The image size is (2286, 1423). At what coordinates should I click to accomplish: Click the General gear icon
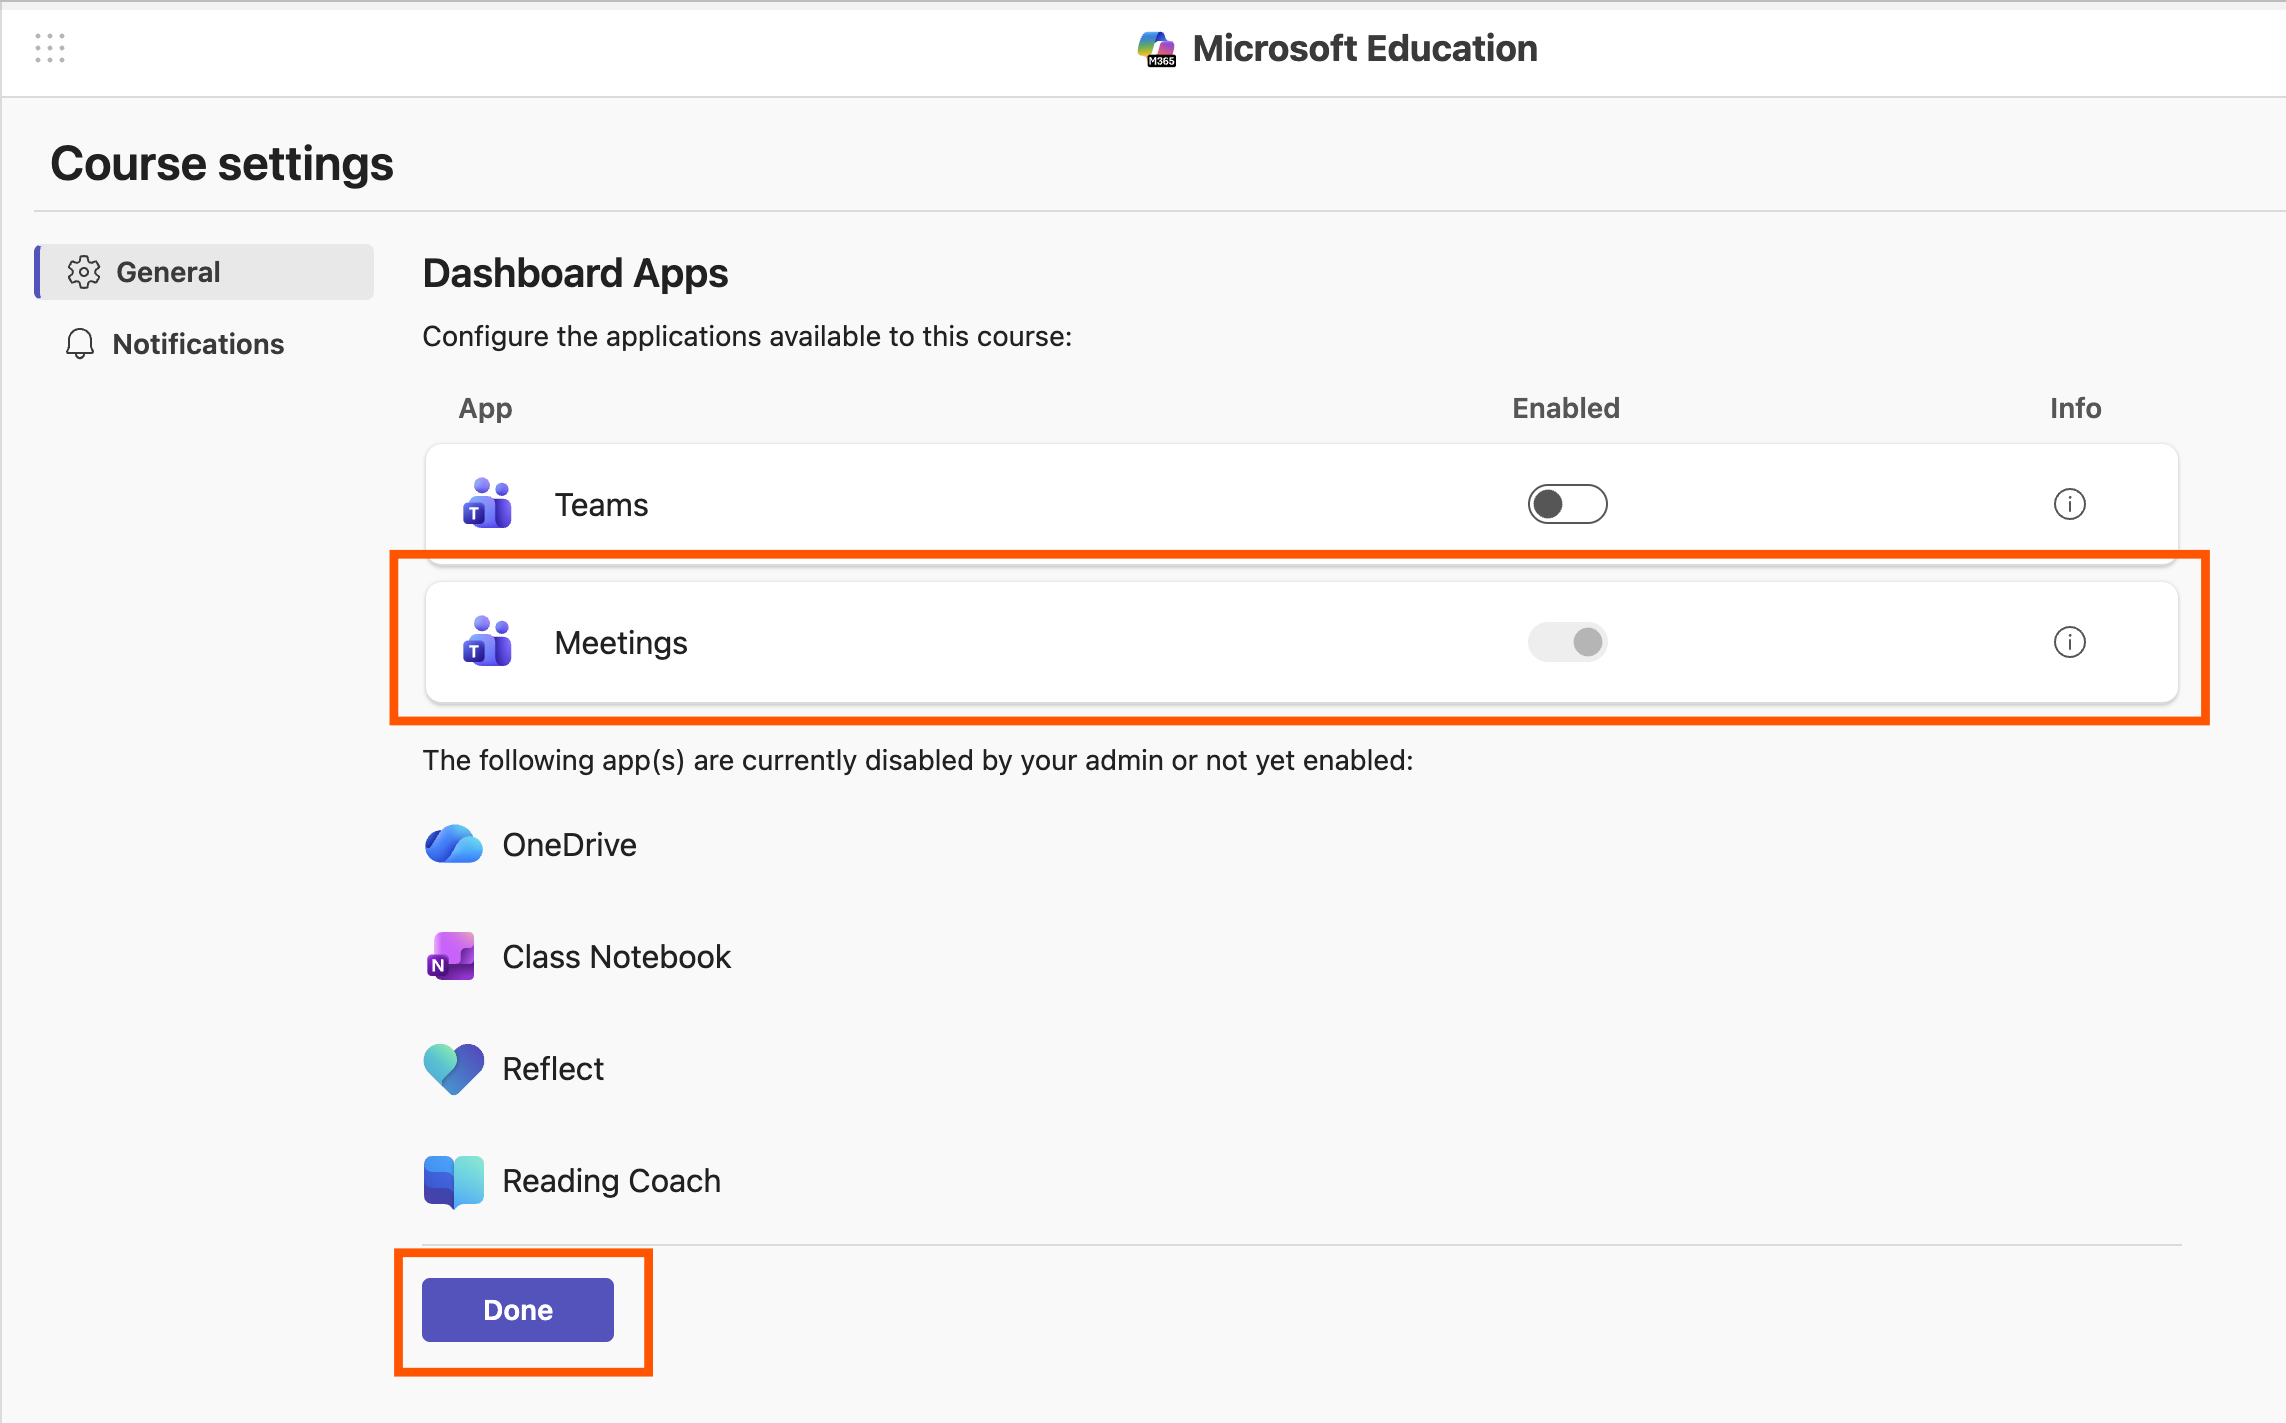coord(84,272)
